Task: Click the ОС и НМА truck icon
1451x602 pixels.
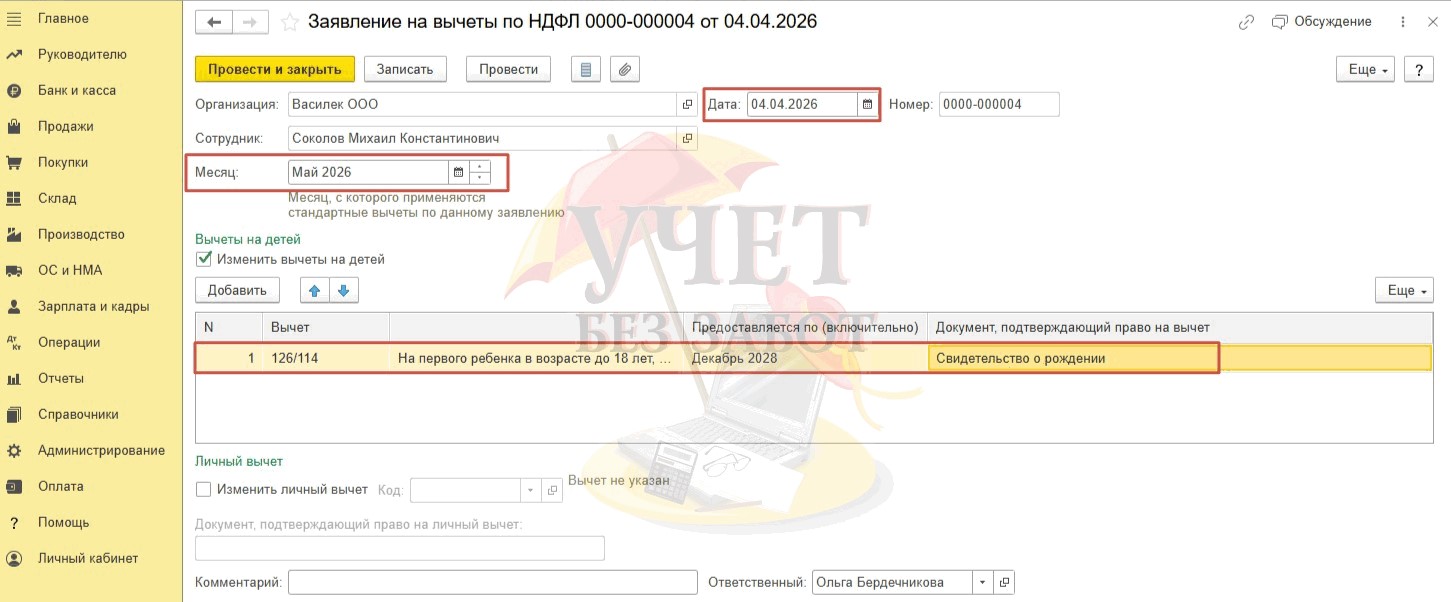Action: point(14,270)
